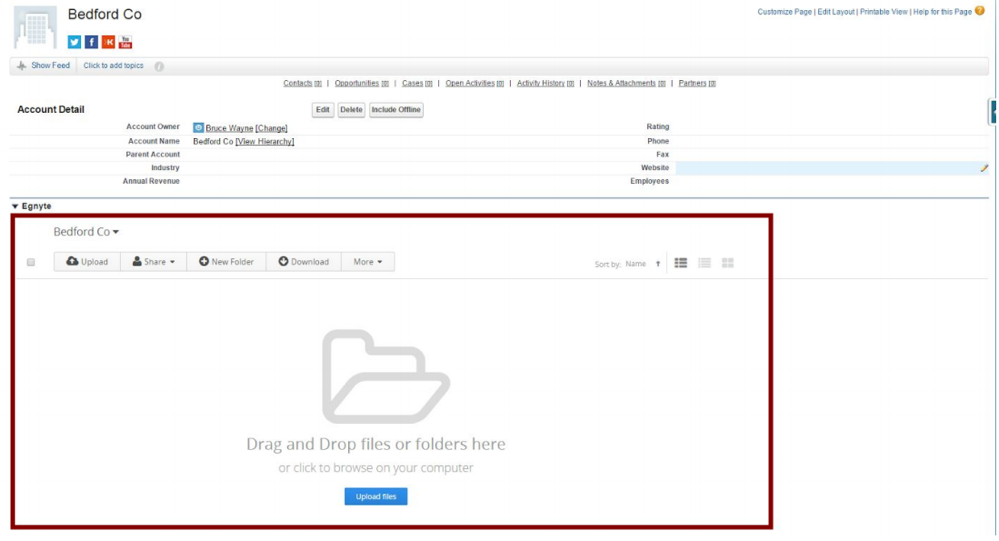Jump to Opportunities related list
This screenshot has width=999, height=541.
tap(361, 83)
